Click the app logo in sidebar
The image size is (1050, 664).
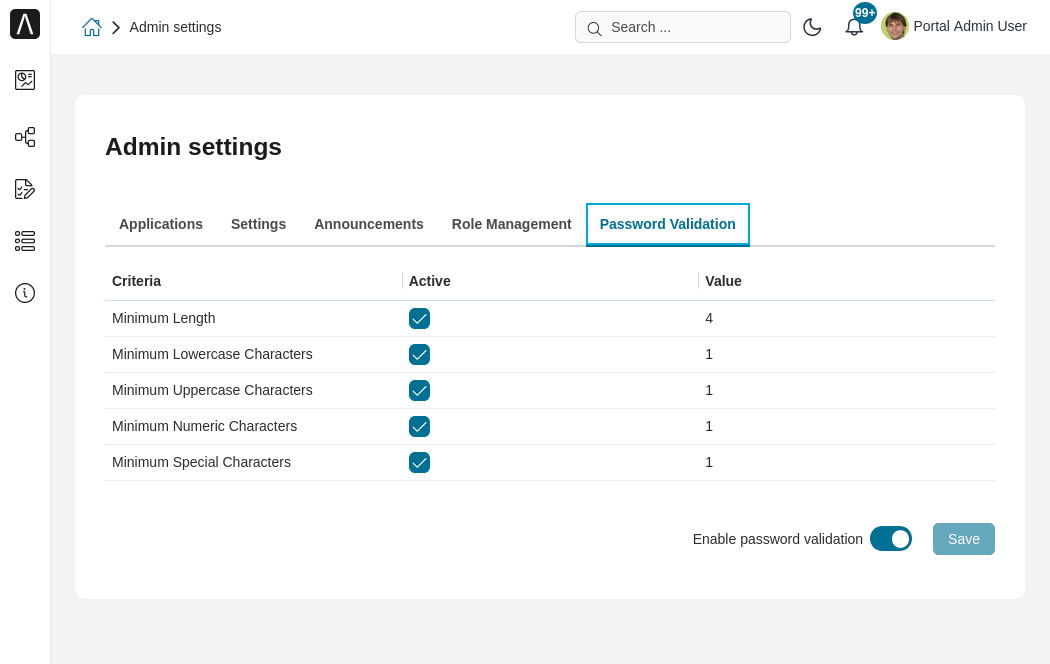(25, 24)
